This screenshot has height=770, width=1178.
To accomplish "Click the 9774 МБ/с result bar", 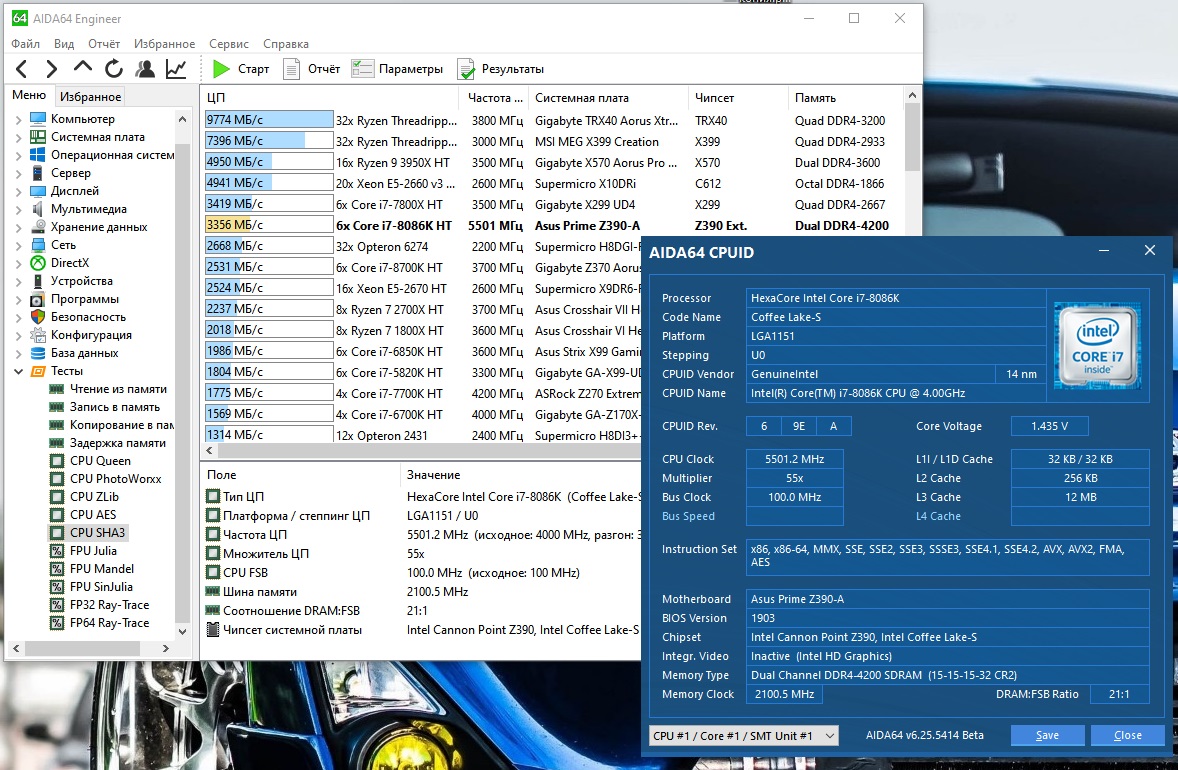I will click(269, 120).
